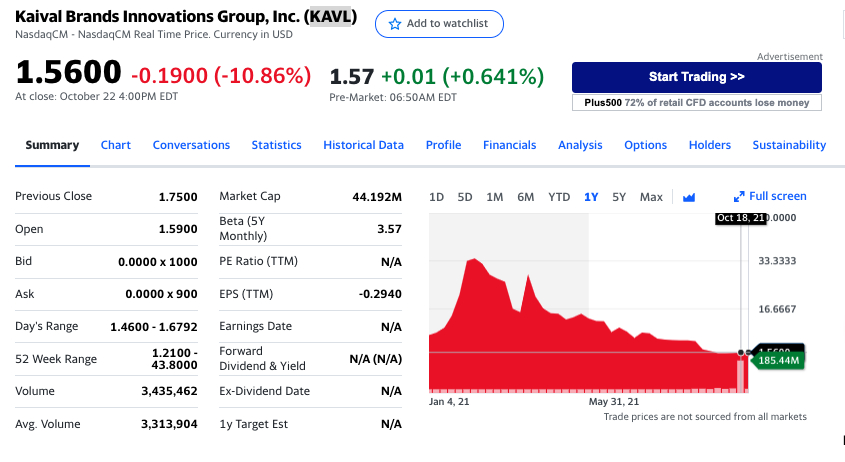The image size is (845, 462).
Task: Click the Plus500 advertisement disclaimer text
Action: tap(696, 103)
